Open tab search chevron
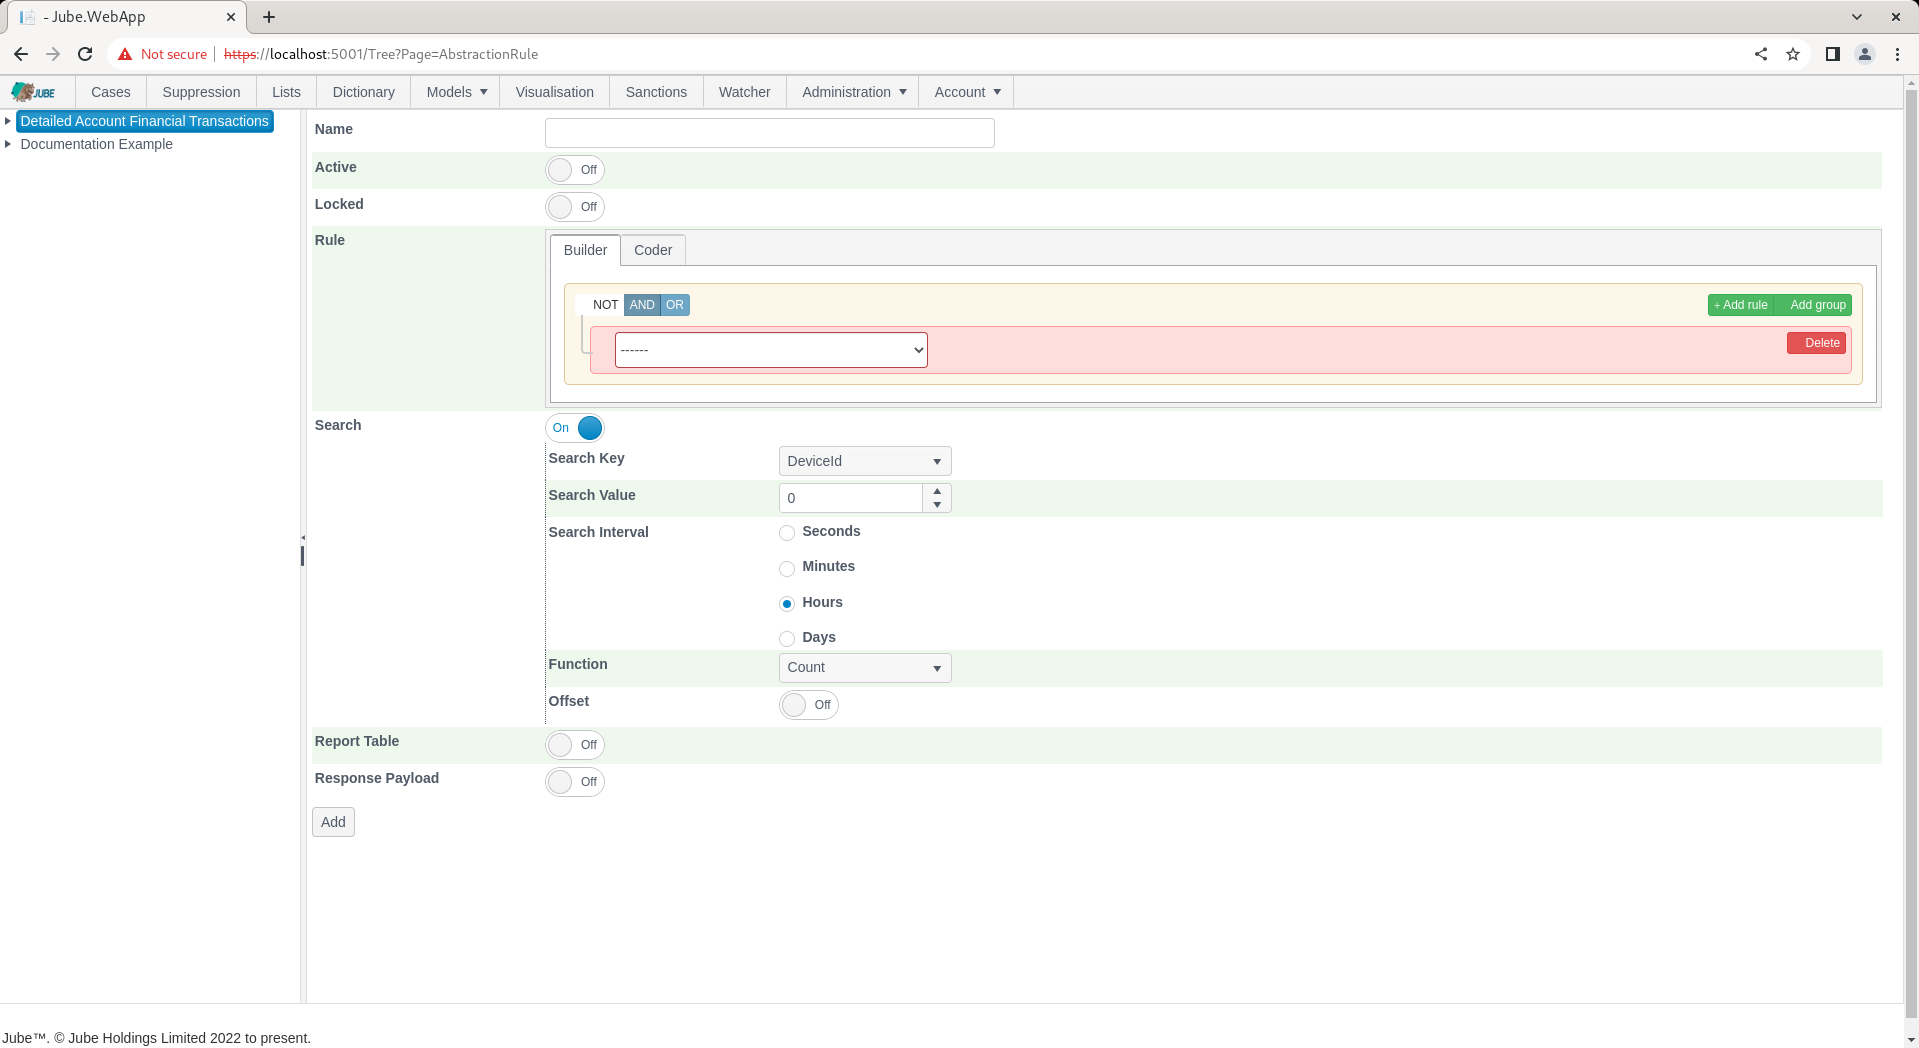Viewport: 1919px width, 1048px height. (x=1857, y=17)
